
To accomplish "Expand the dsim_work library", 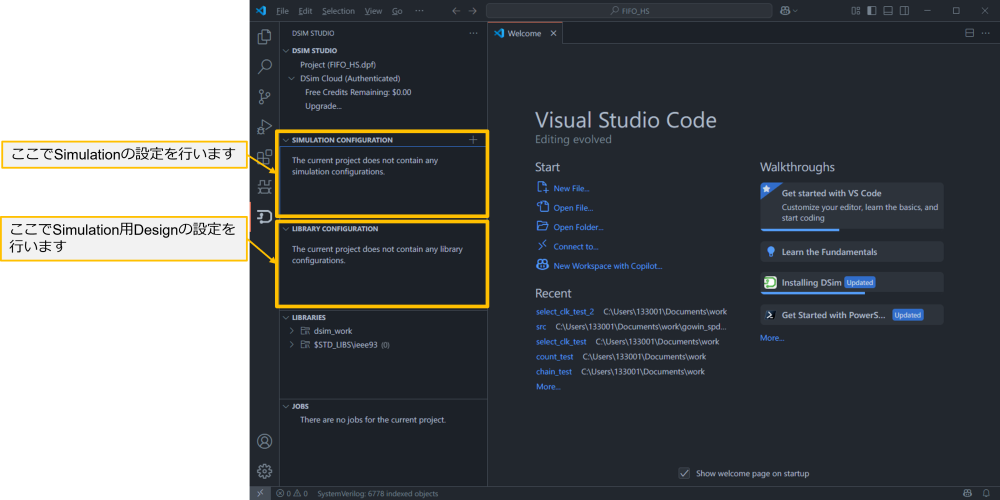I will [292, 331].
